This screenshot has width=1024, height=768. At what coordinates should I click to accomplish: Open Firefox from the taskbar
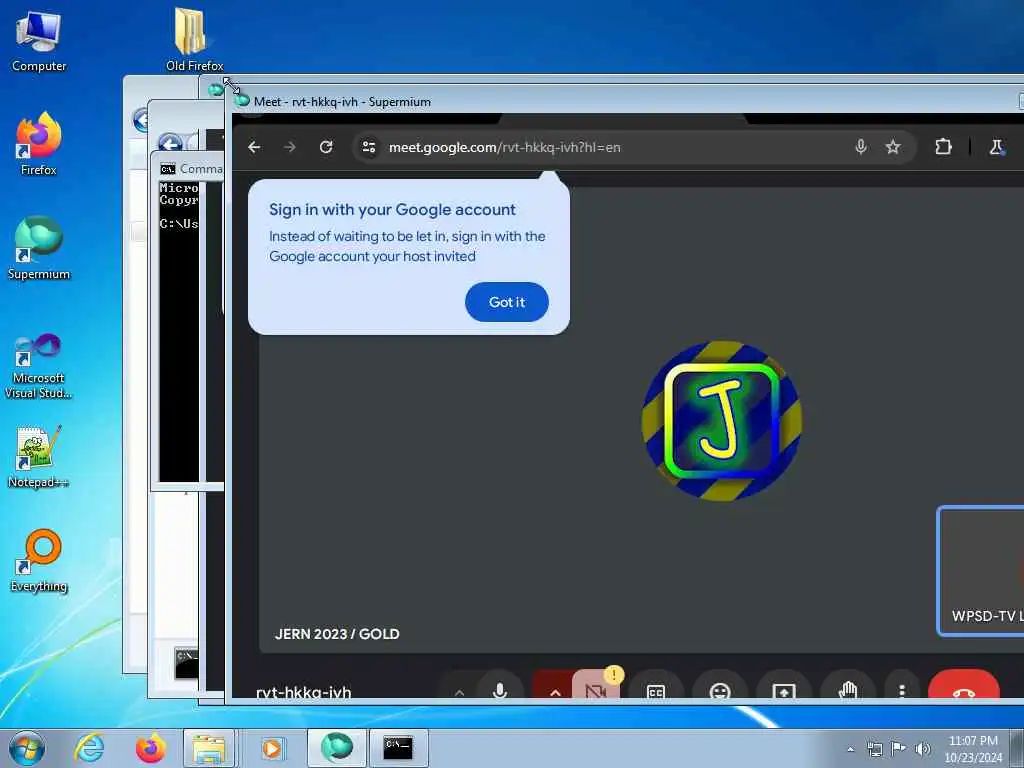point(150,748)
